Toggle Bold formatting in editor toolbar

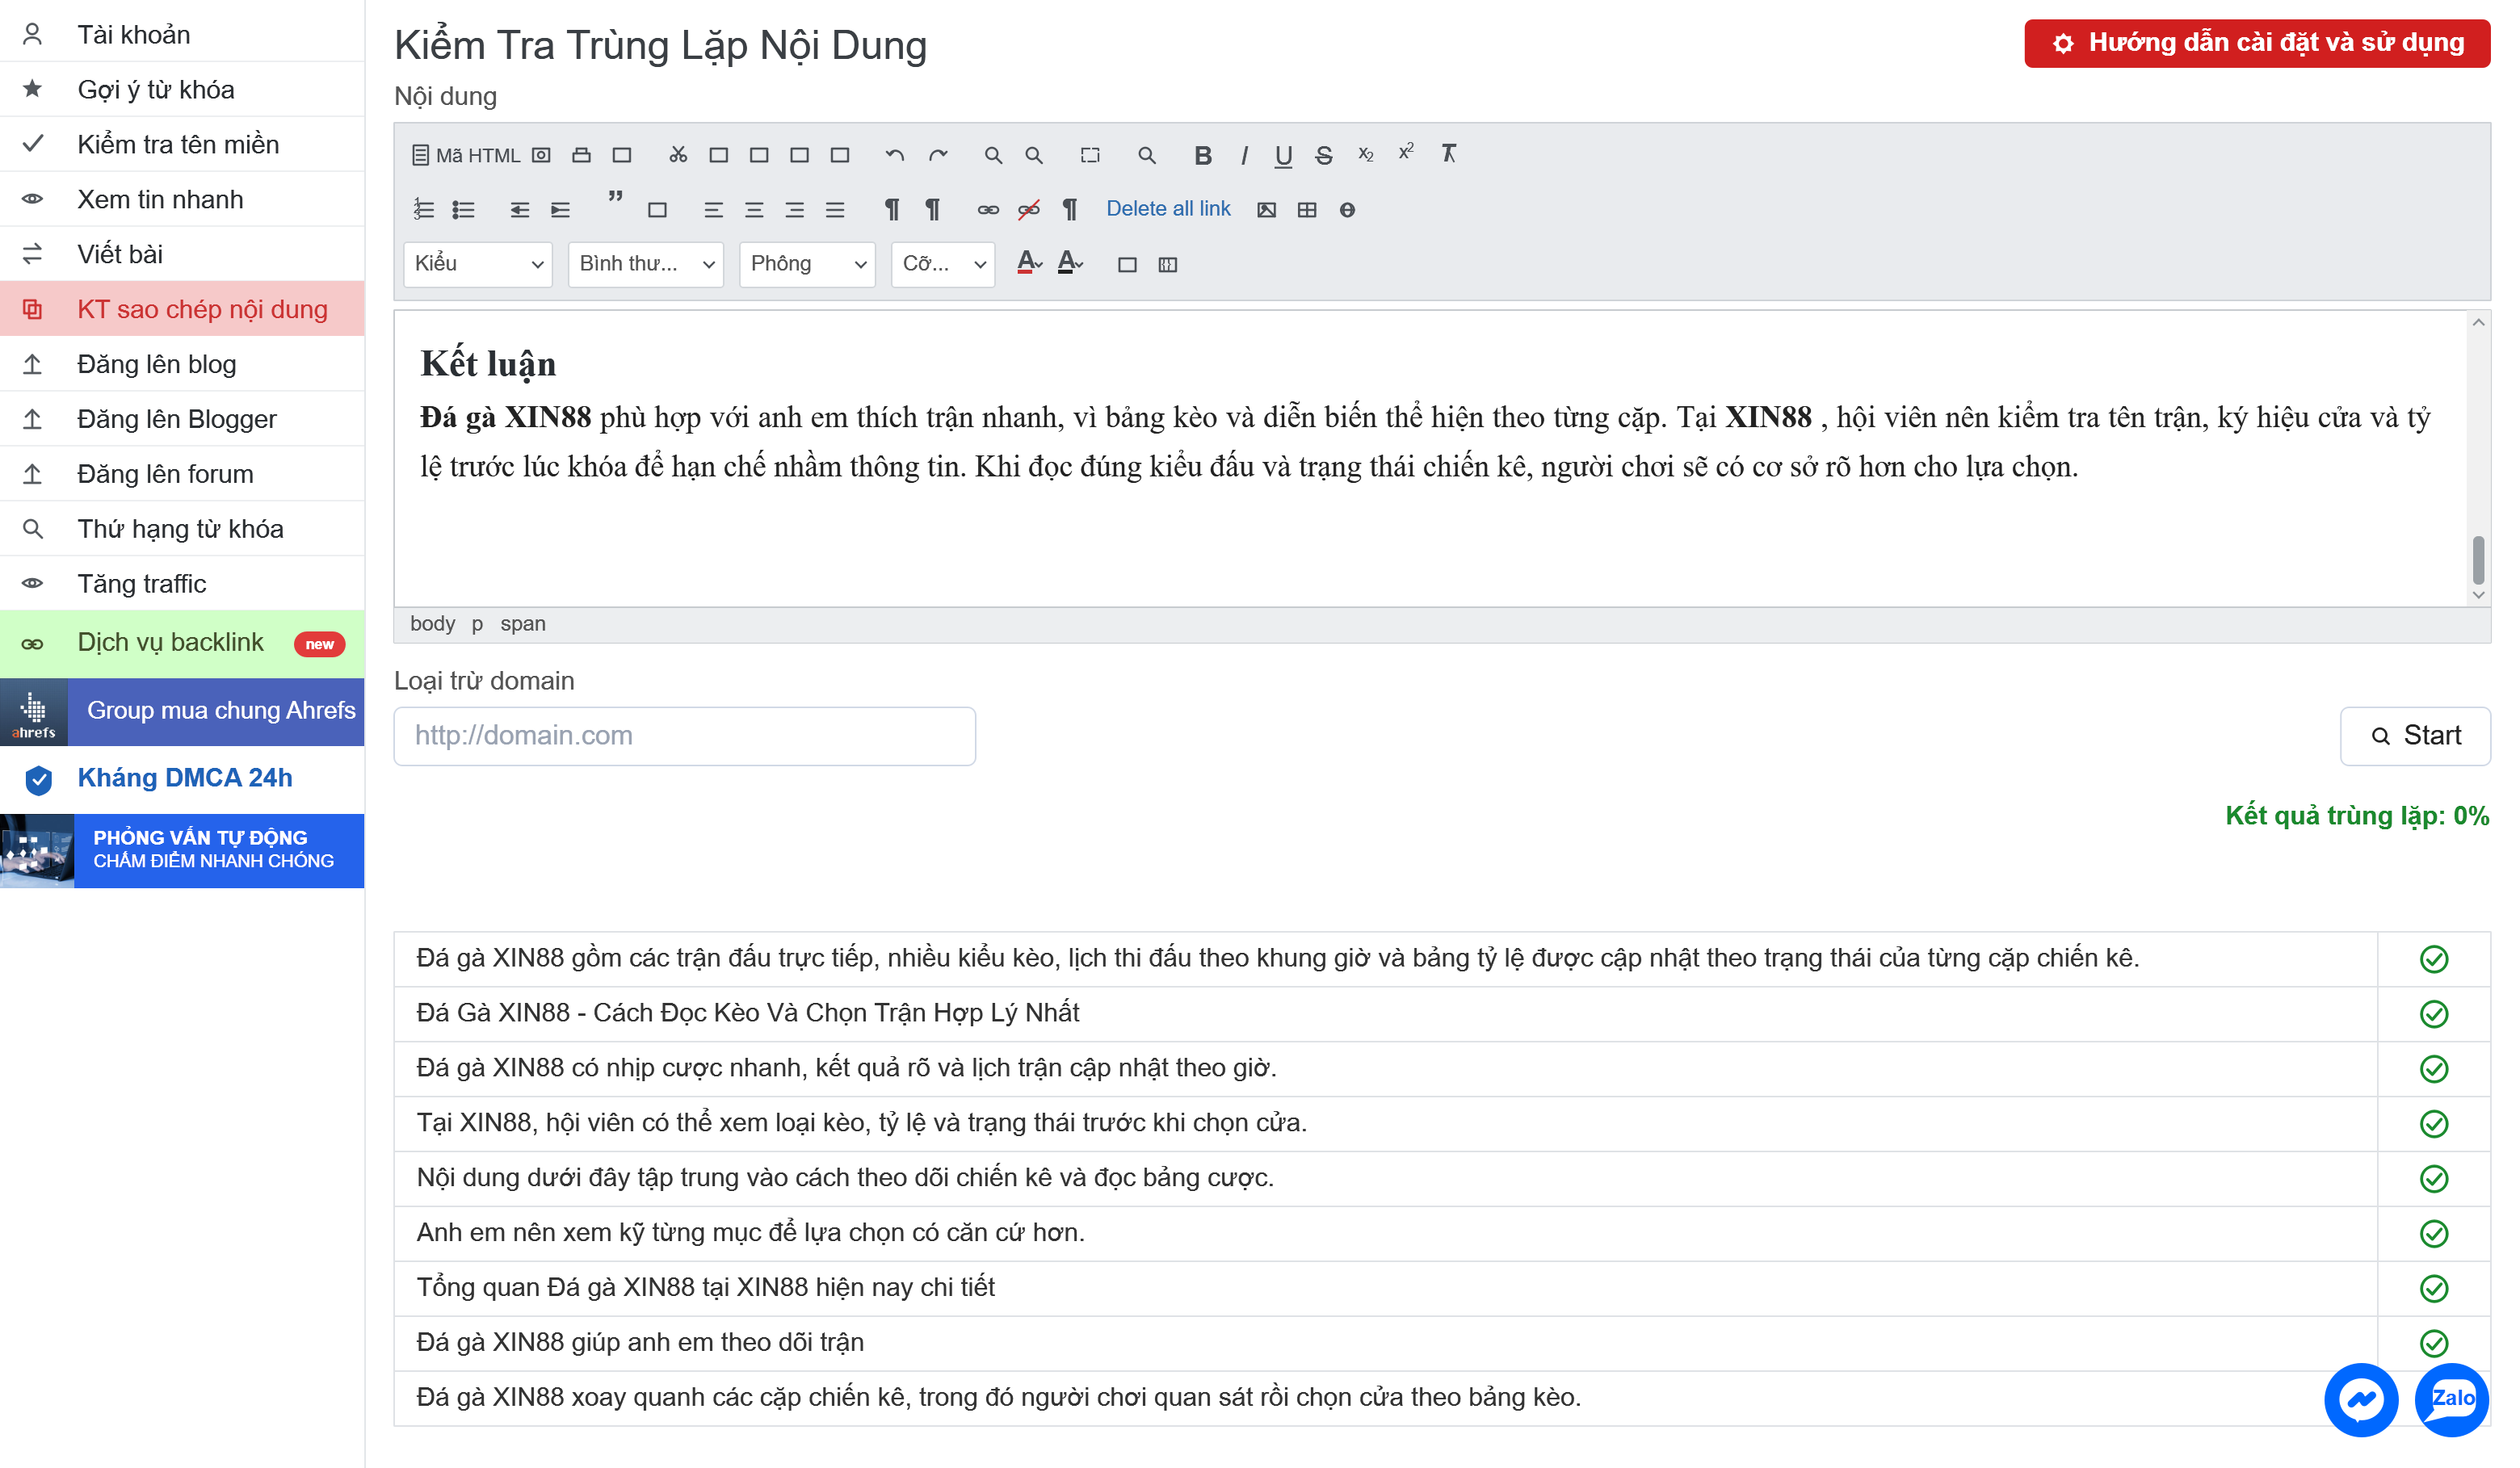[x=1203, y=155]
